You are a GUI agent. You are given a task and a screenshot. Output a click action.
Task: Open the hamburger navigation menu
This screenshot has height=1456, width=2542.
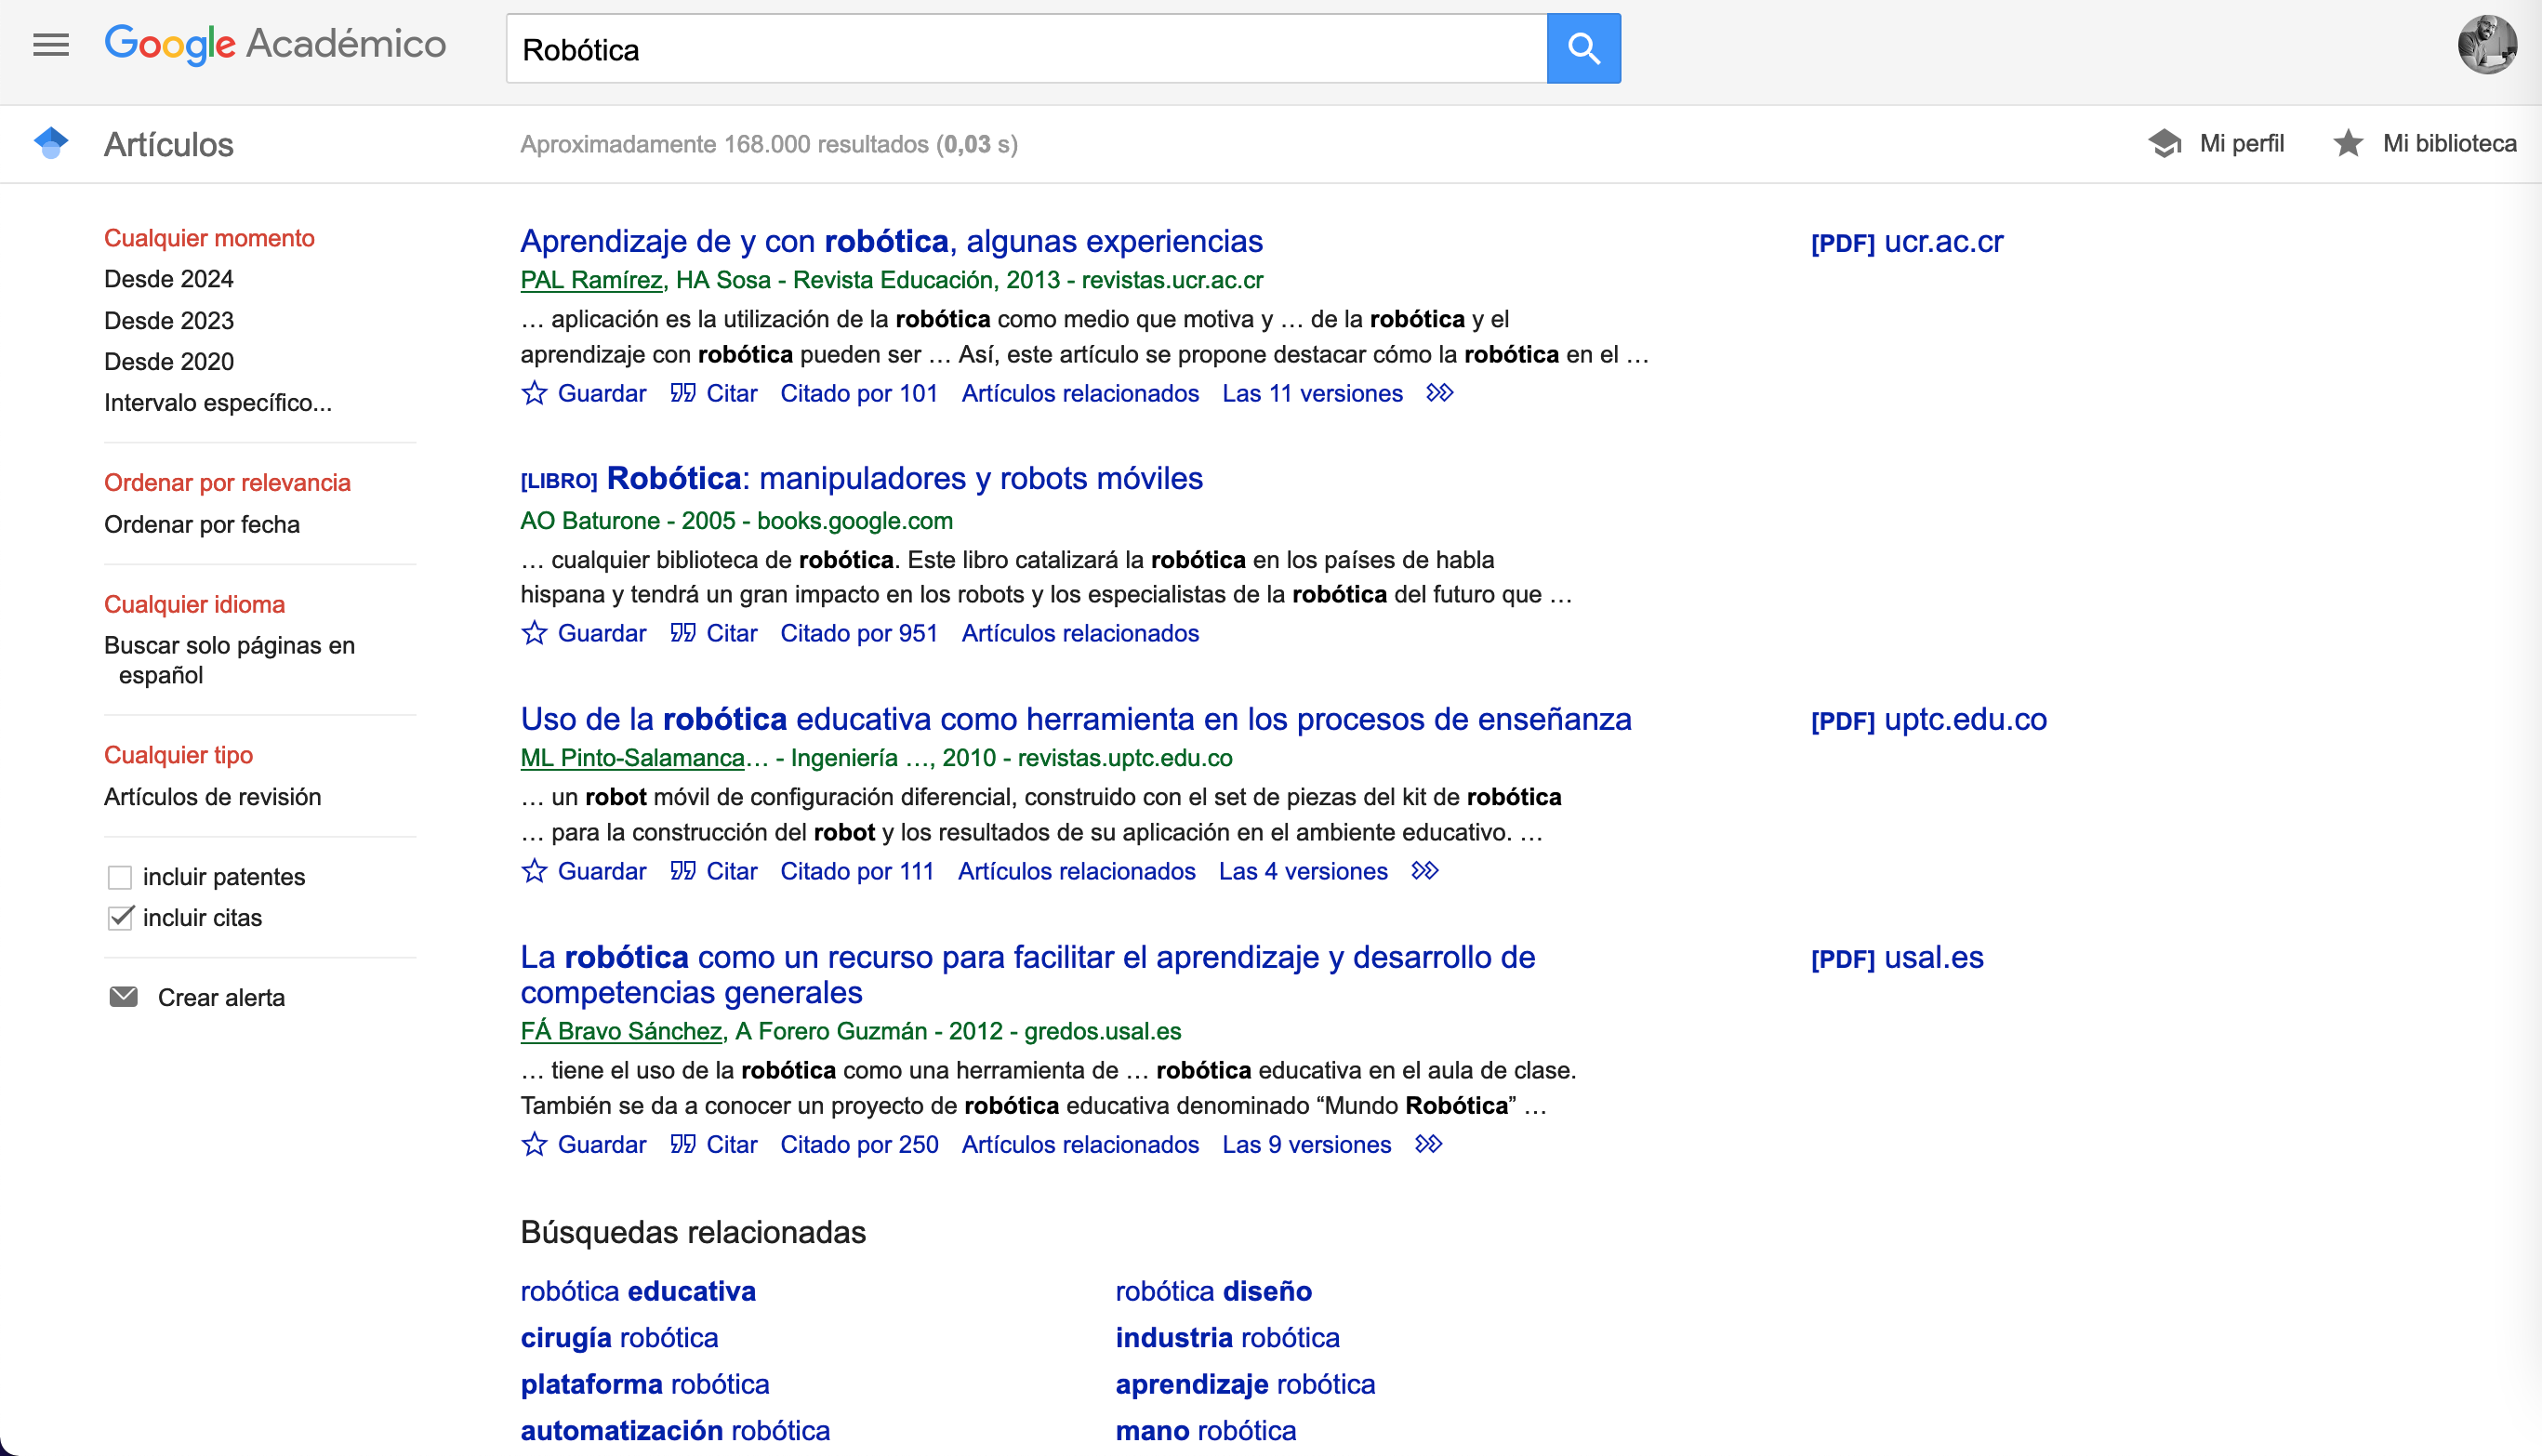click(50, 44)
